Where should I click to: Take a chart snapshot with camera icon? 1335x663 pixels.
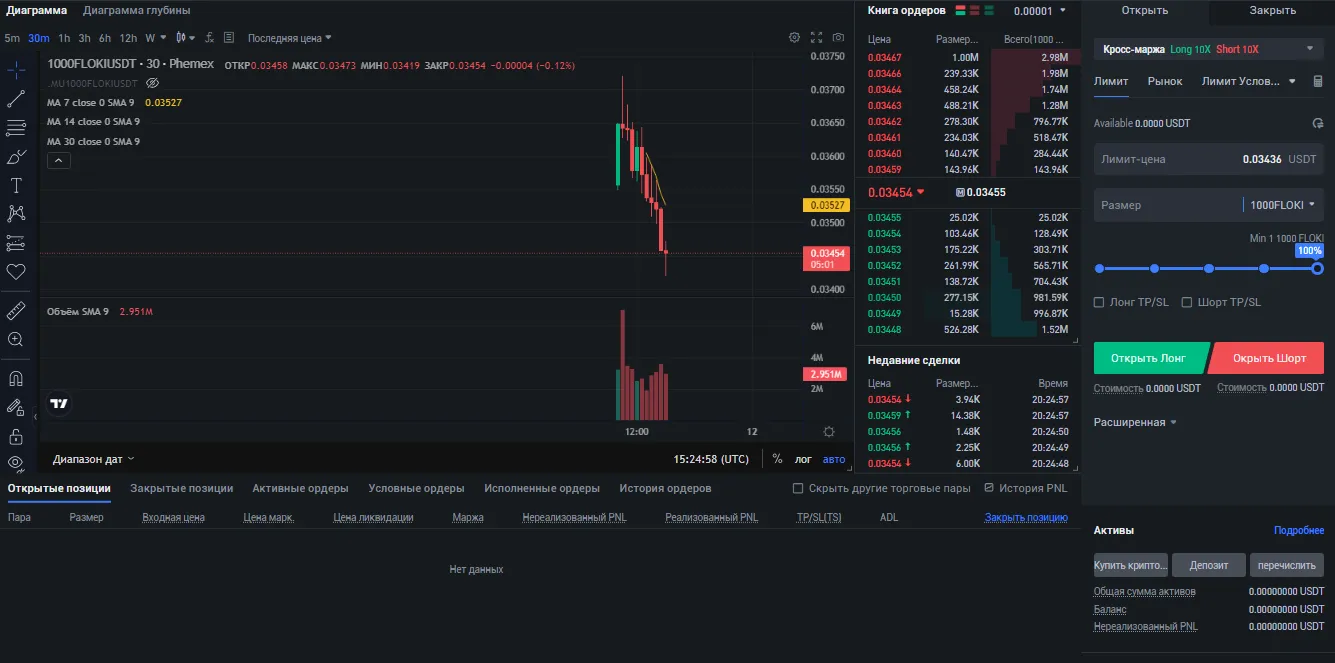point(838,38)
